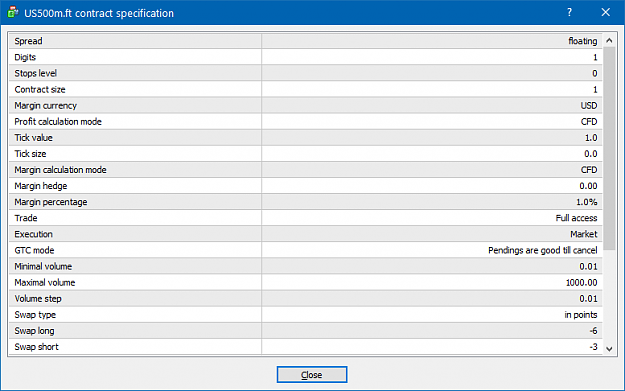Select the GTC mode row label

(x=34, y=250)
